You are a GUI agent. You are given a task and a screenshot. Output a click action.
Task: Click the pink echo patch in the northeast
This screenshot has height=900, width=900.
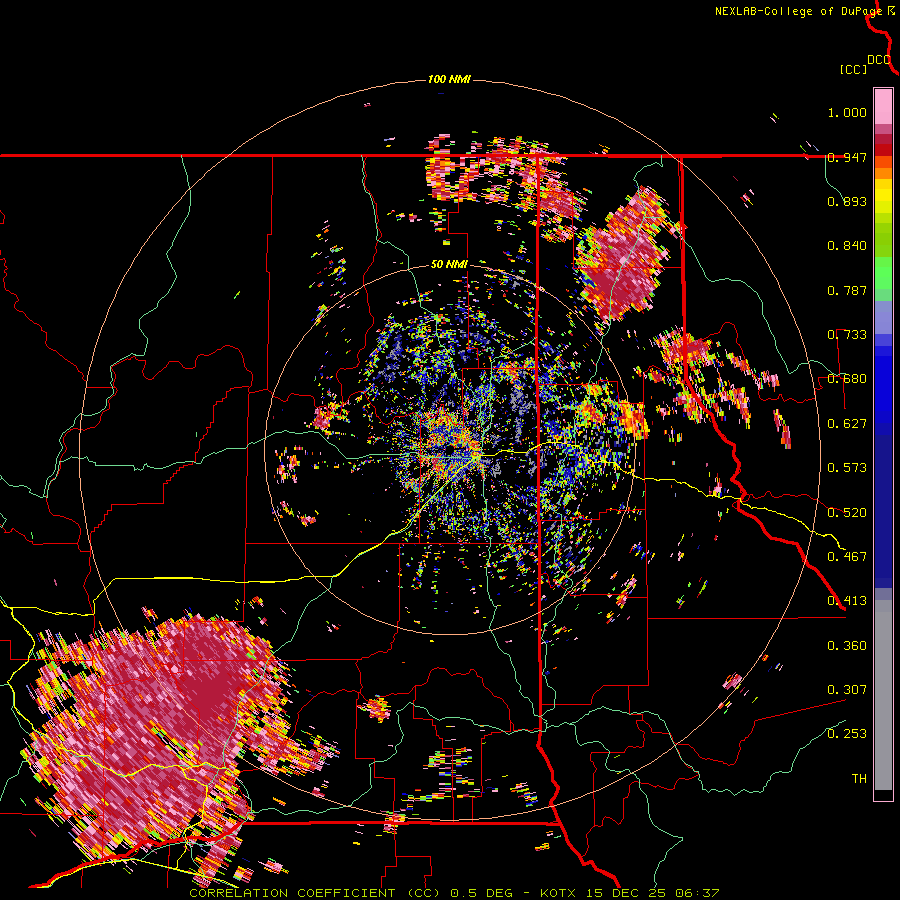[x=622, y=254]
